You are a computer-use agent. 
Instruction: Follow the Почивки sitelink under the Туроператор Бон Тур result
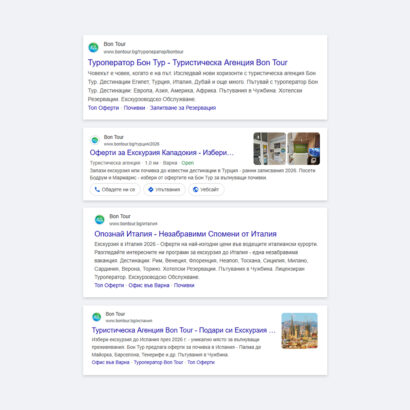click(x=134, y=108)
